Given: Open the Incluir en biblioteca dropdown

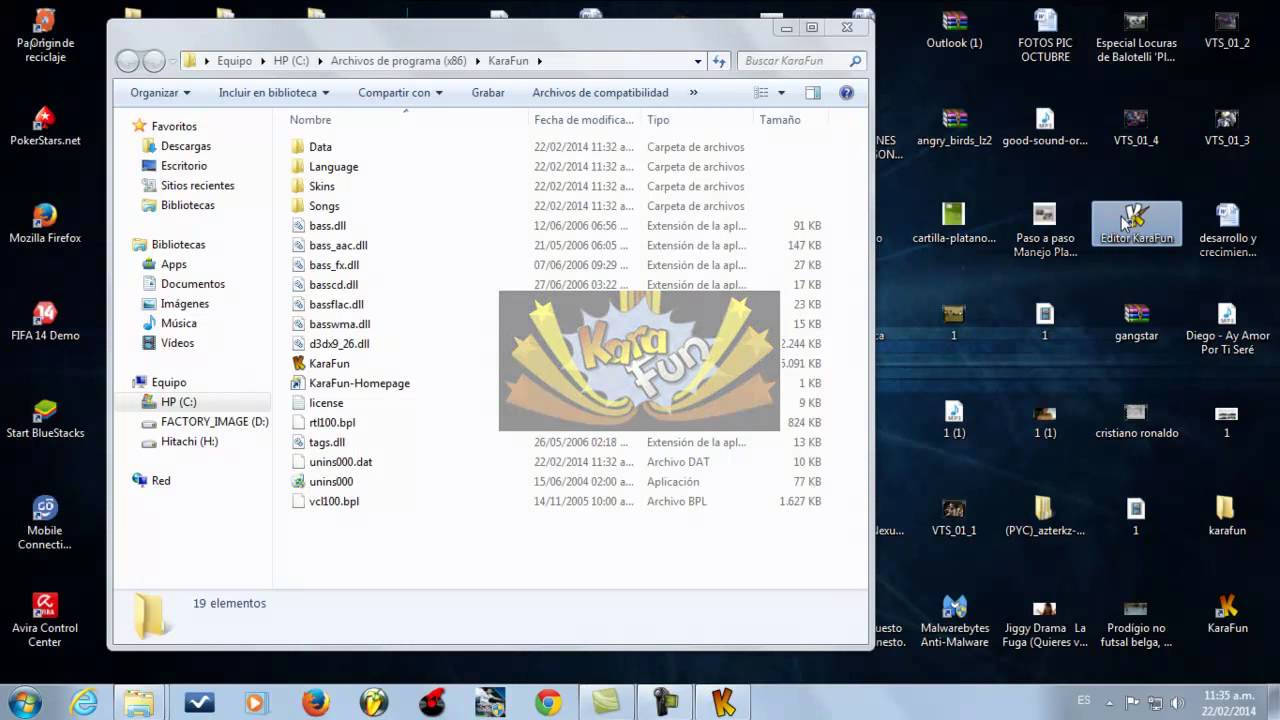Looking at the screenshot, I should pyautogui.click(x=274, y=93).
